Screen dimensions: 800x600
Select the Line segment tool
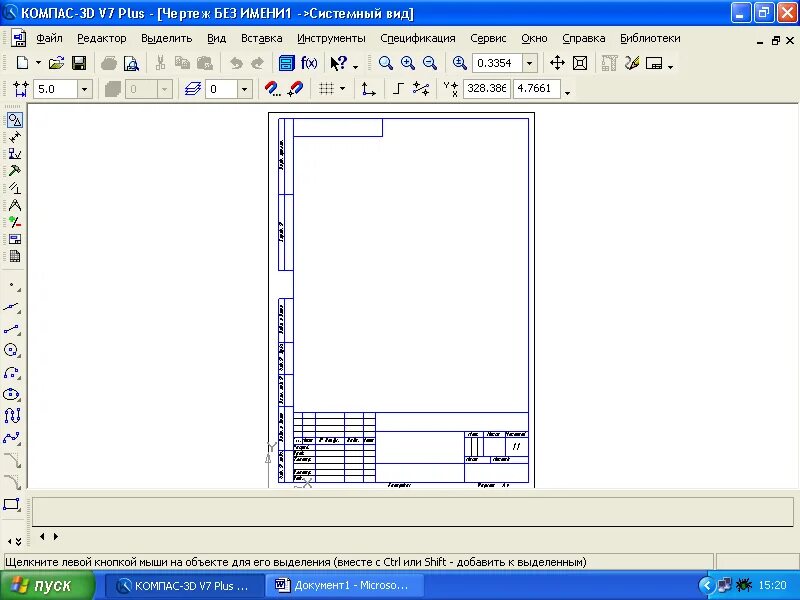tap(12, 329)
